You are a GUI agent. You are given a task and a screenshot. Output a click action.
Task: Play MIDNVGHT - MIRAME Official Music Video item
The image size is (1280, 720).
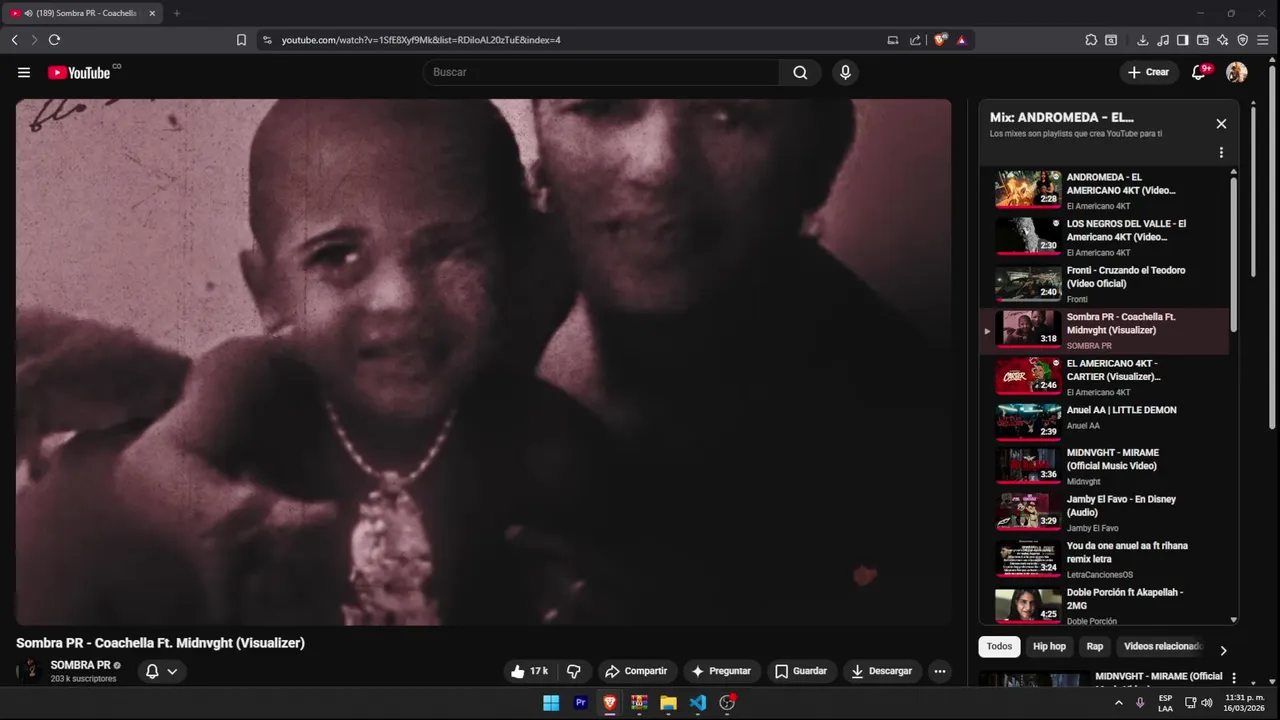[x=1102, y=467]
